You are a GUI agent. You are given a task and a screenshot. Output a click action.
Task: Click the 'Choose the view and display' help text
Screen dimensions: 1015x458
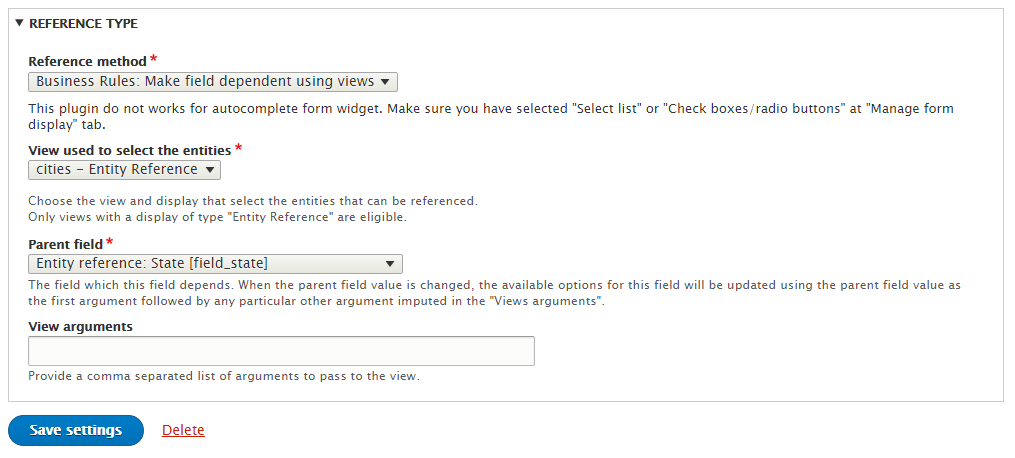253,209
